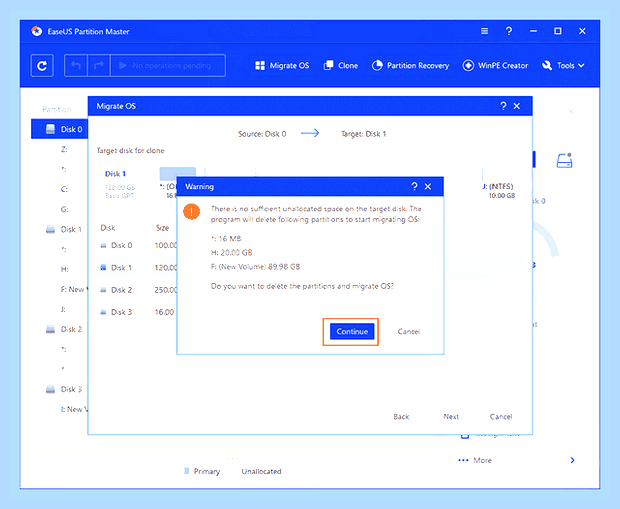Click the Disk column header in list
The width and height of the screenshot is (620, 509).
[x=108, y=228]
